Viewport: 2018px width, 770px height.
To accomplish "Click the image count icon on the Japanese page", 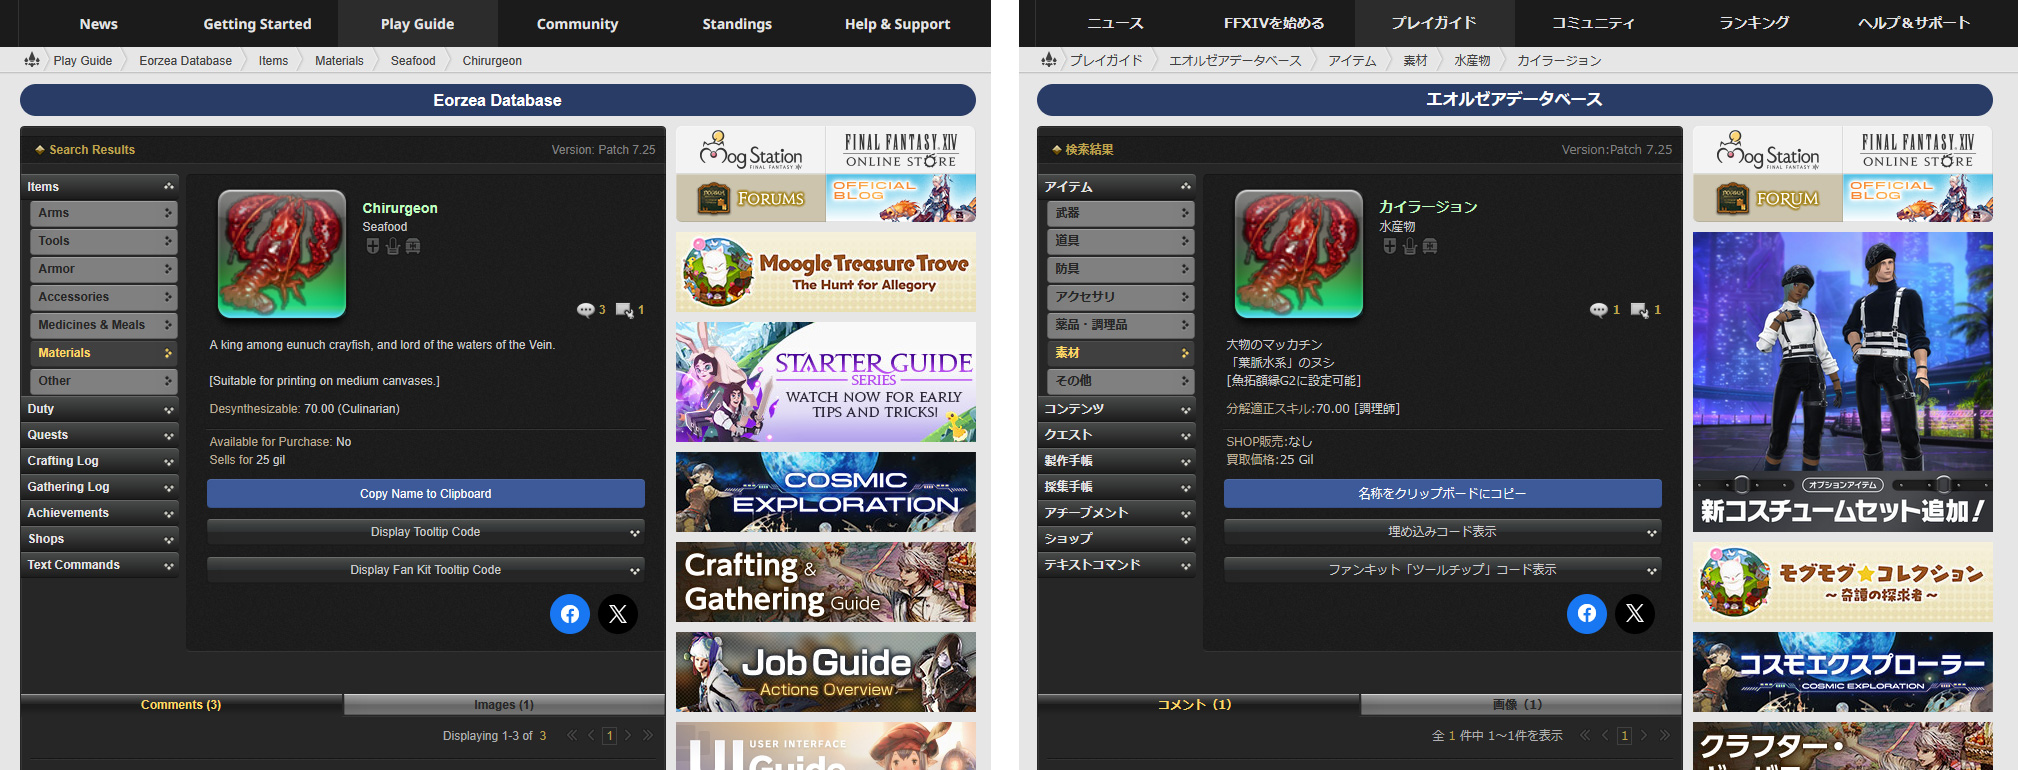I will [x=1640, y=310].
